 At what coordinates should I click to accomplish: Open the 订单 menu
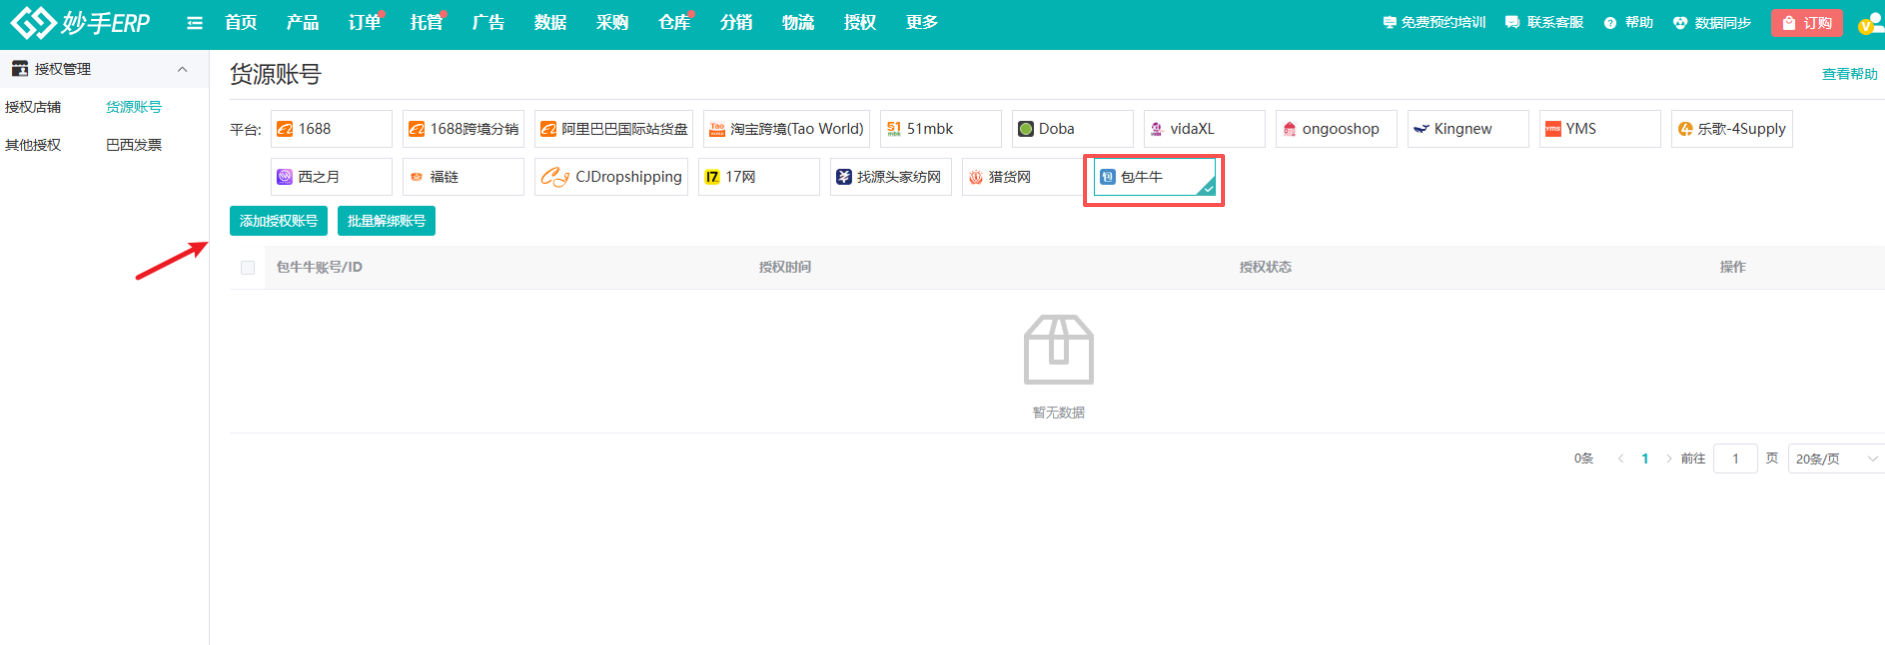364,22
